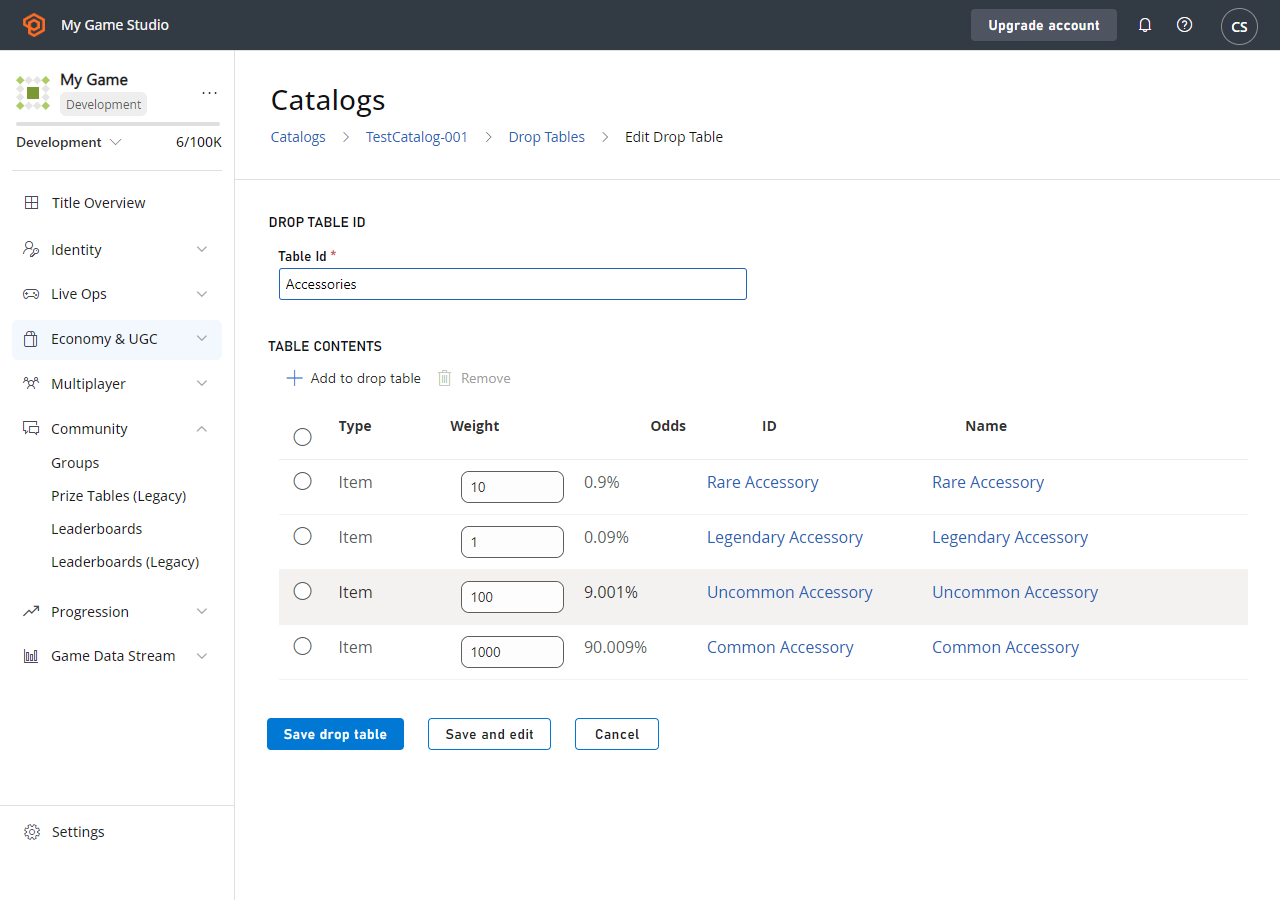Screen dimensions: 1280x900
Task: Edit the weight field showing 1000
Action: click(512, 652)
